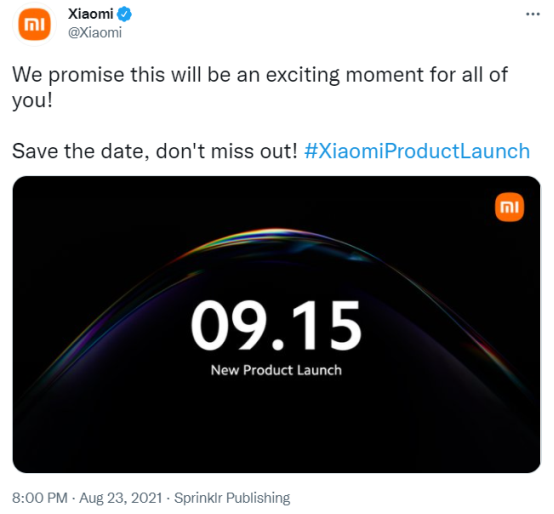Image resolution: width=554 pixels, height=514 pixels.
Task: Click the large 09.15 date text
Action: [276, 325]
